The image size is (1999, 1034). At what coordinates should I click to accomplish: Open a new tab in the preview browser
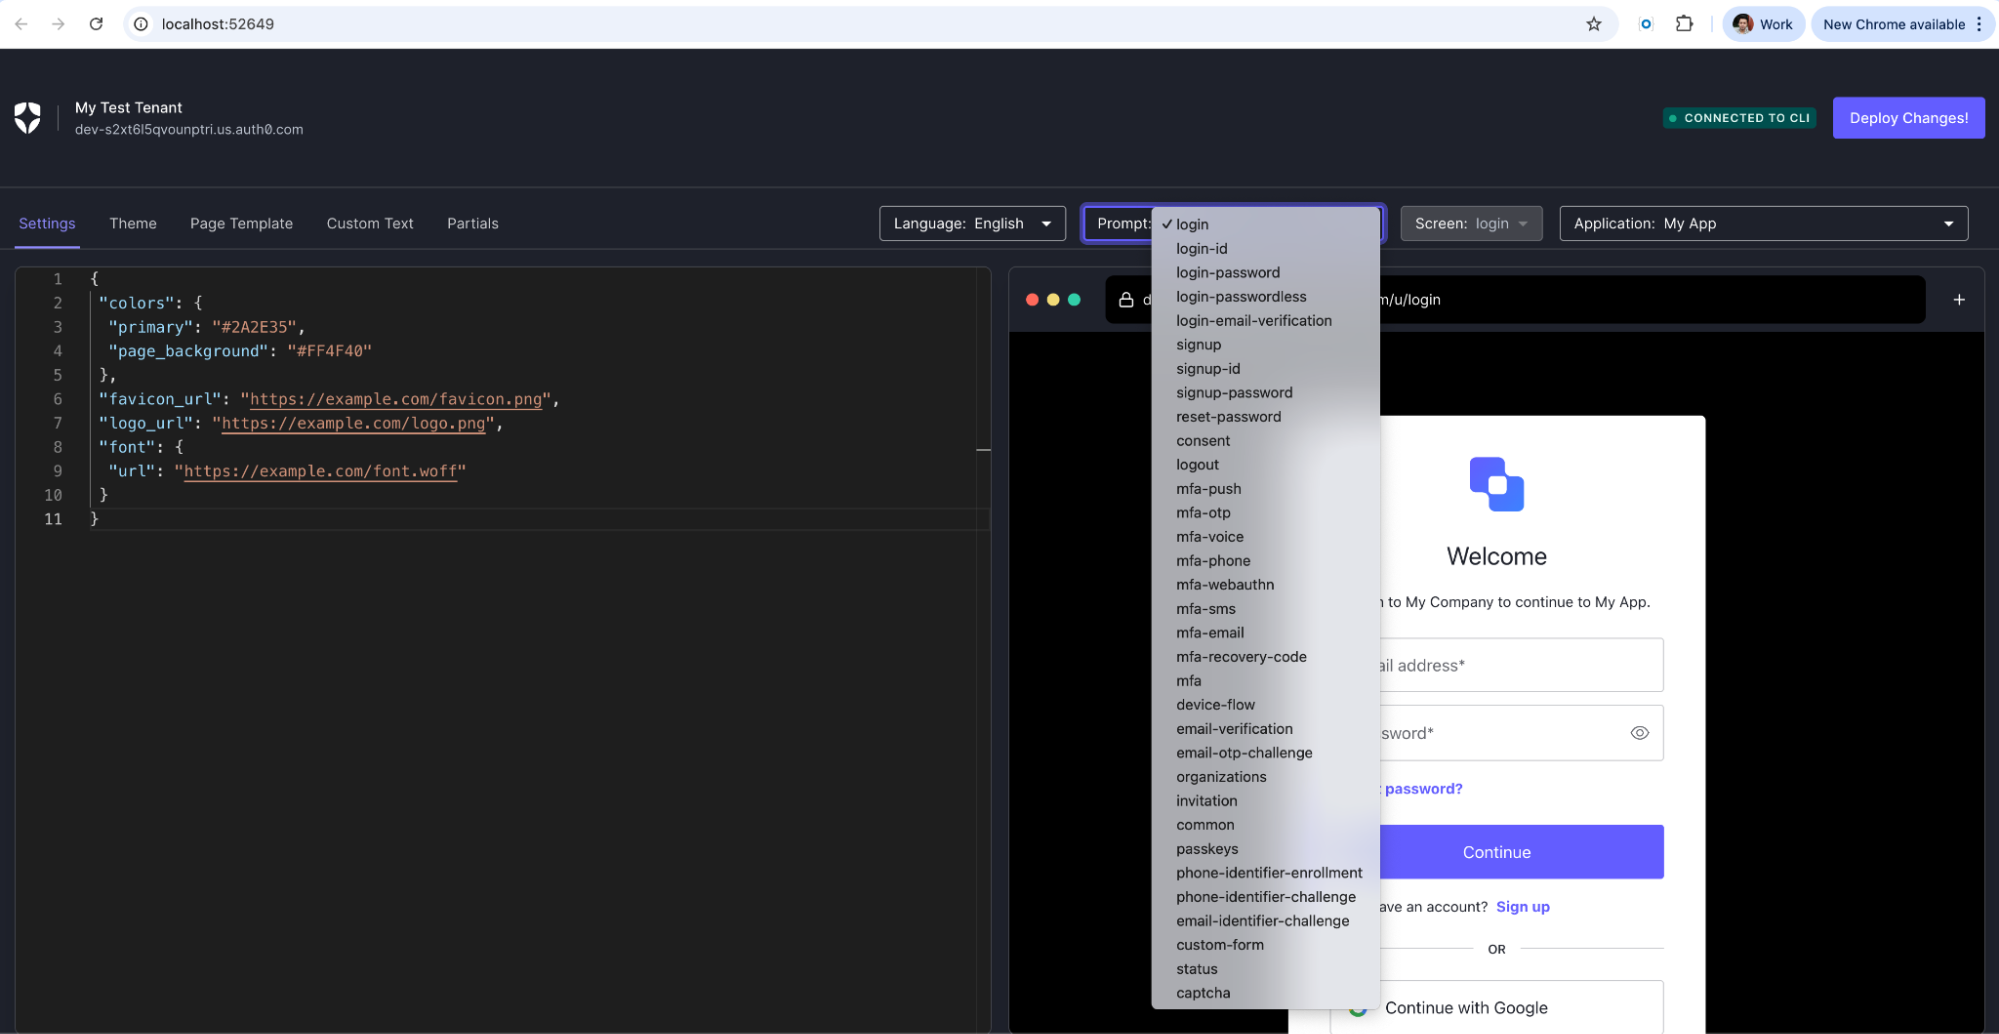pyautogui.click(x=1958, y=299)
